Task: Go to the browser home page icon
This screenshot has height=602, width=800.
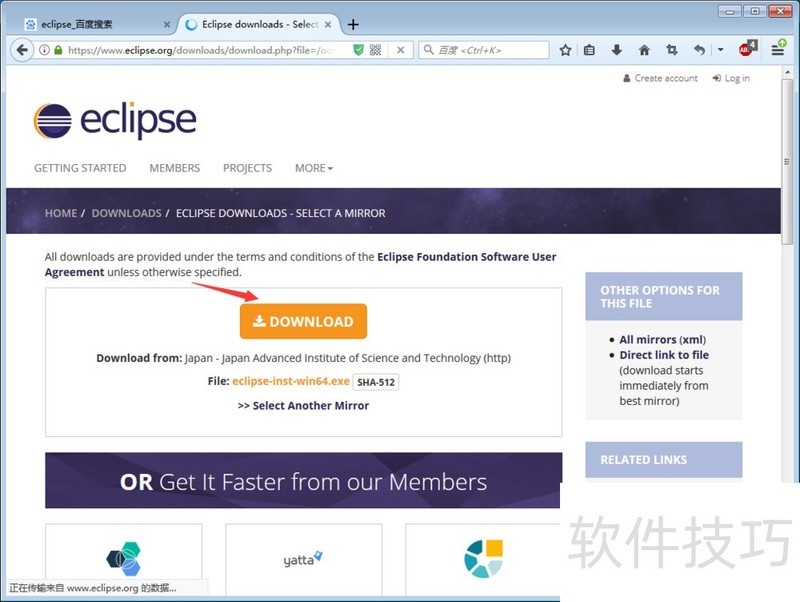Action: pyautogui.click(x=644, y=50)
